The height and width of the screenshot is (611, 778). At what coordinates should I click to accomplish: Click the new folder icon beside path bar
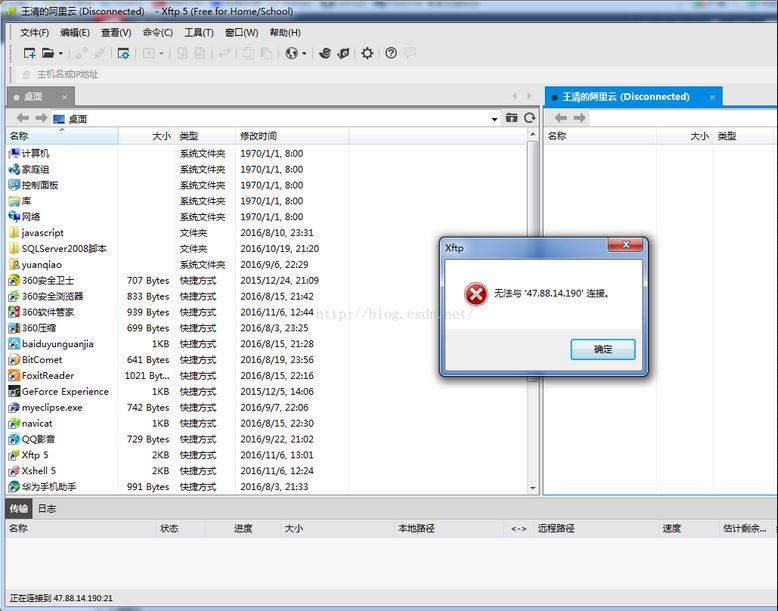[x=512, y=118]
